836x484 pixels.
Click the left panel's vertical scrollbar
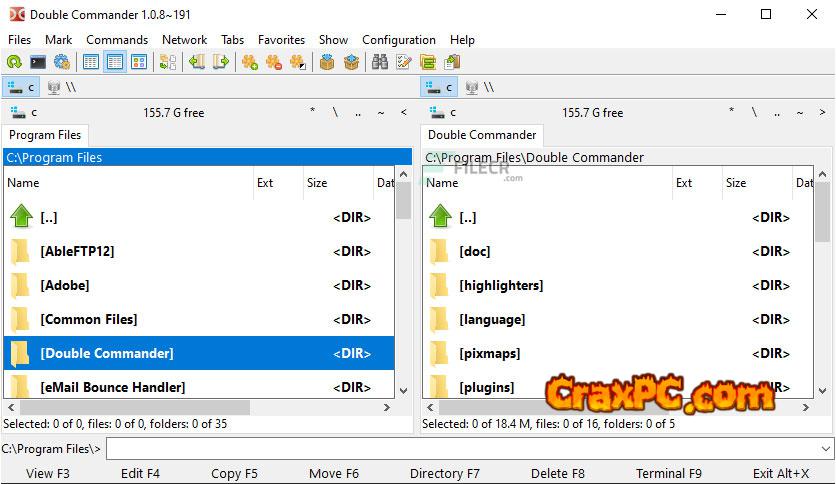click(x=403, y=290)
